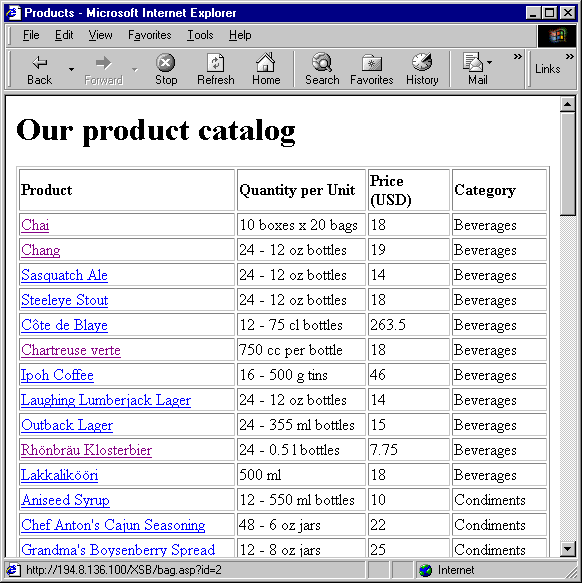Open the File menu
This screenshot has width=582, height=583.
click(31, 35)
